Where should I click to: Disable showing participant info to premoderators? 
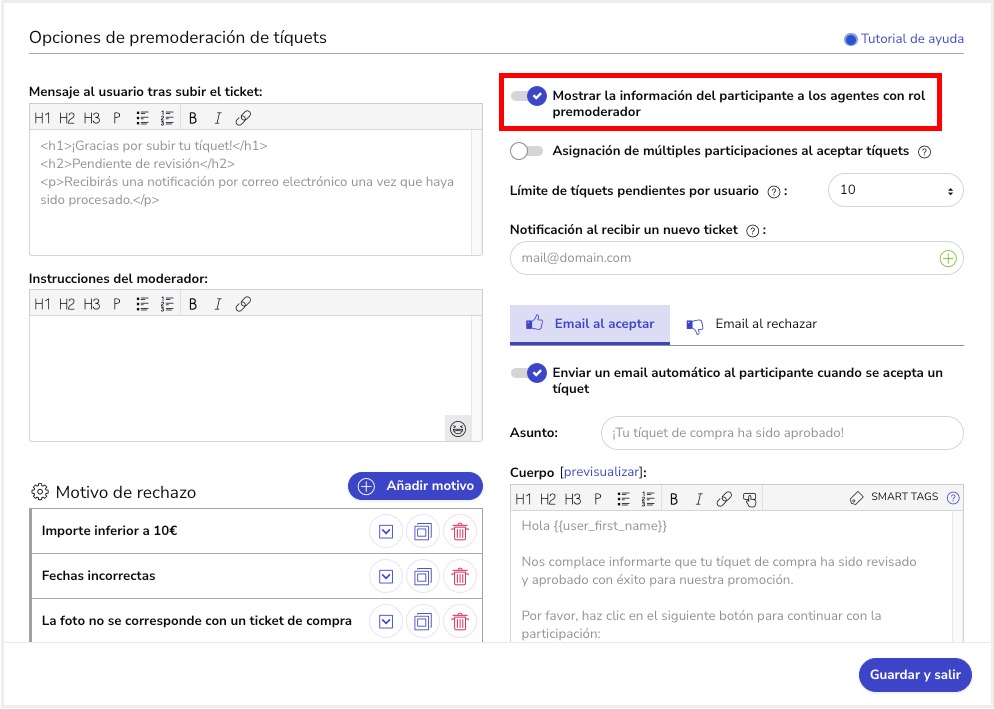coord(528,96)
